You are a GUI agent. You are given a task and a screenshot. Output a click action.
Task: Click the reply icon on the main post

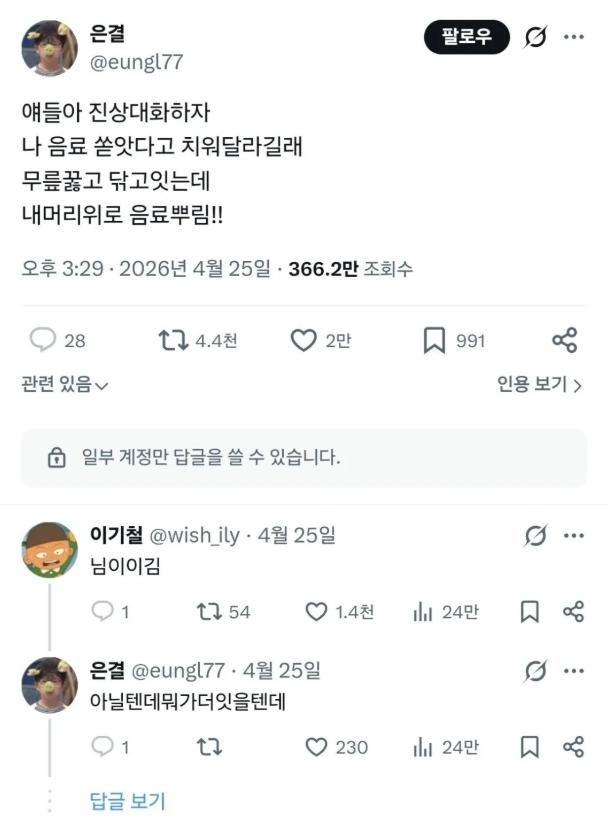43,341
